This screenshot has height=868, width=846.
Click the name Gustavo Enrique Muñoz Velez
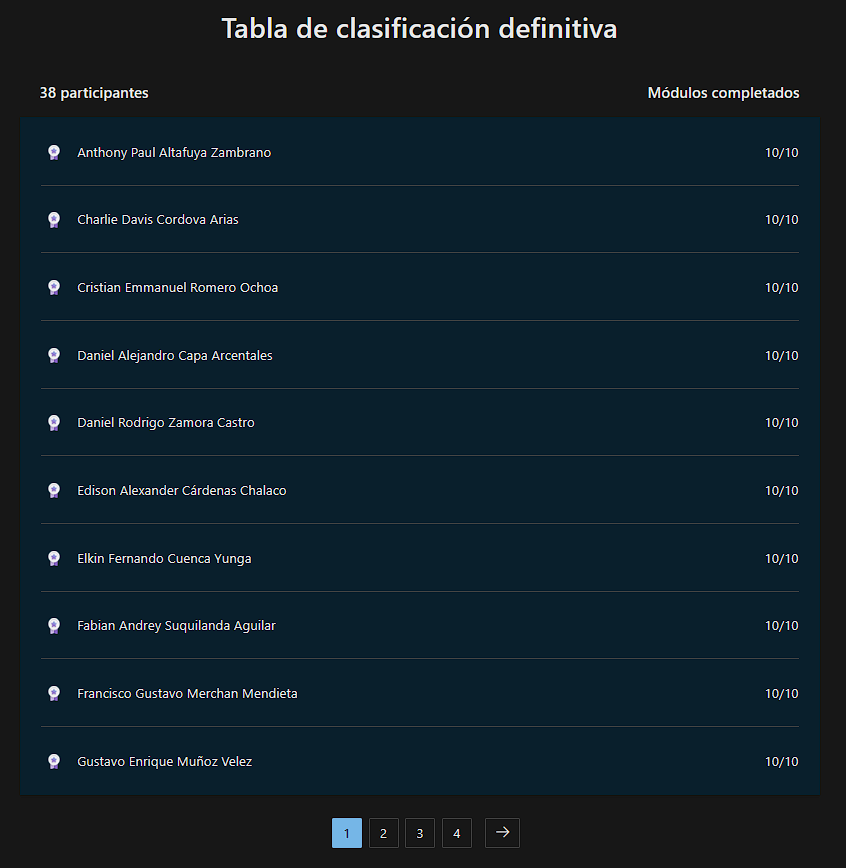pyautogui.click(x=164, y=762)
